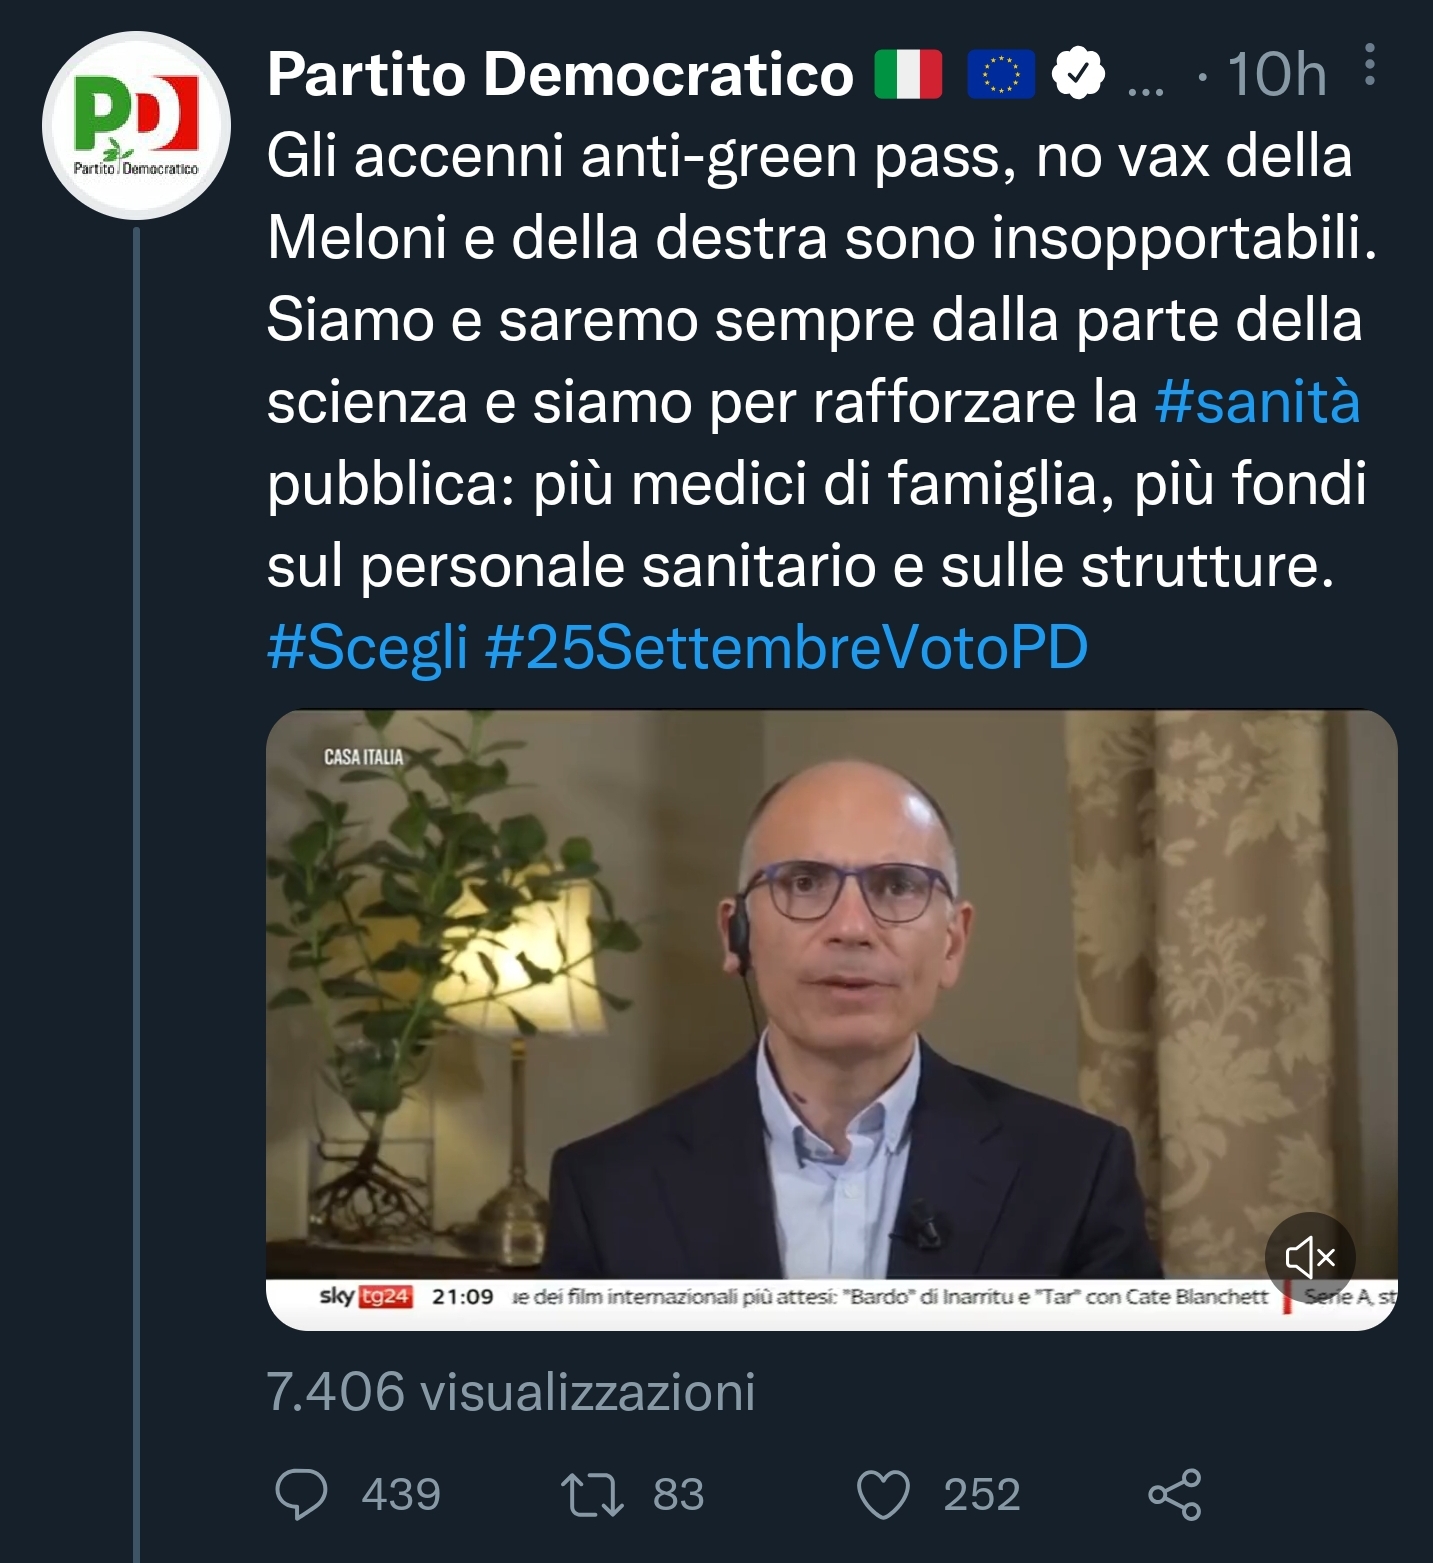Image resolution: width=1433 pixels, height=1563 pixels.
Task: Open the #Scegli hashtag link
Action: pos(367,647)
